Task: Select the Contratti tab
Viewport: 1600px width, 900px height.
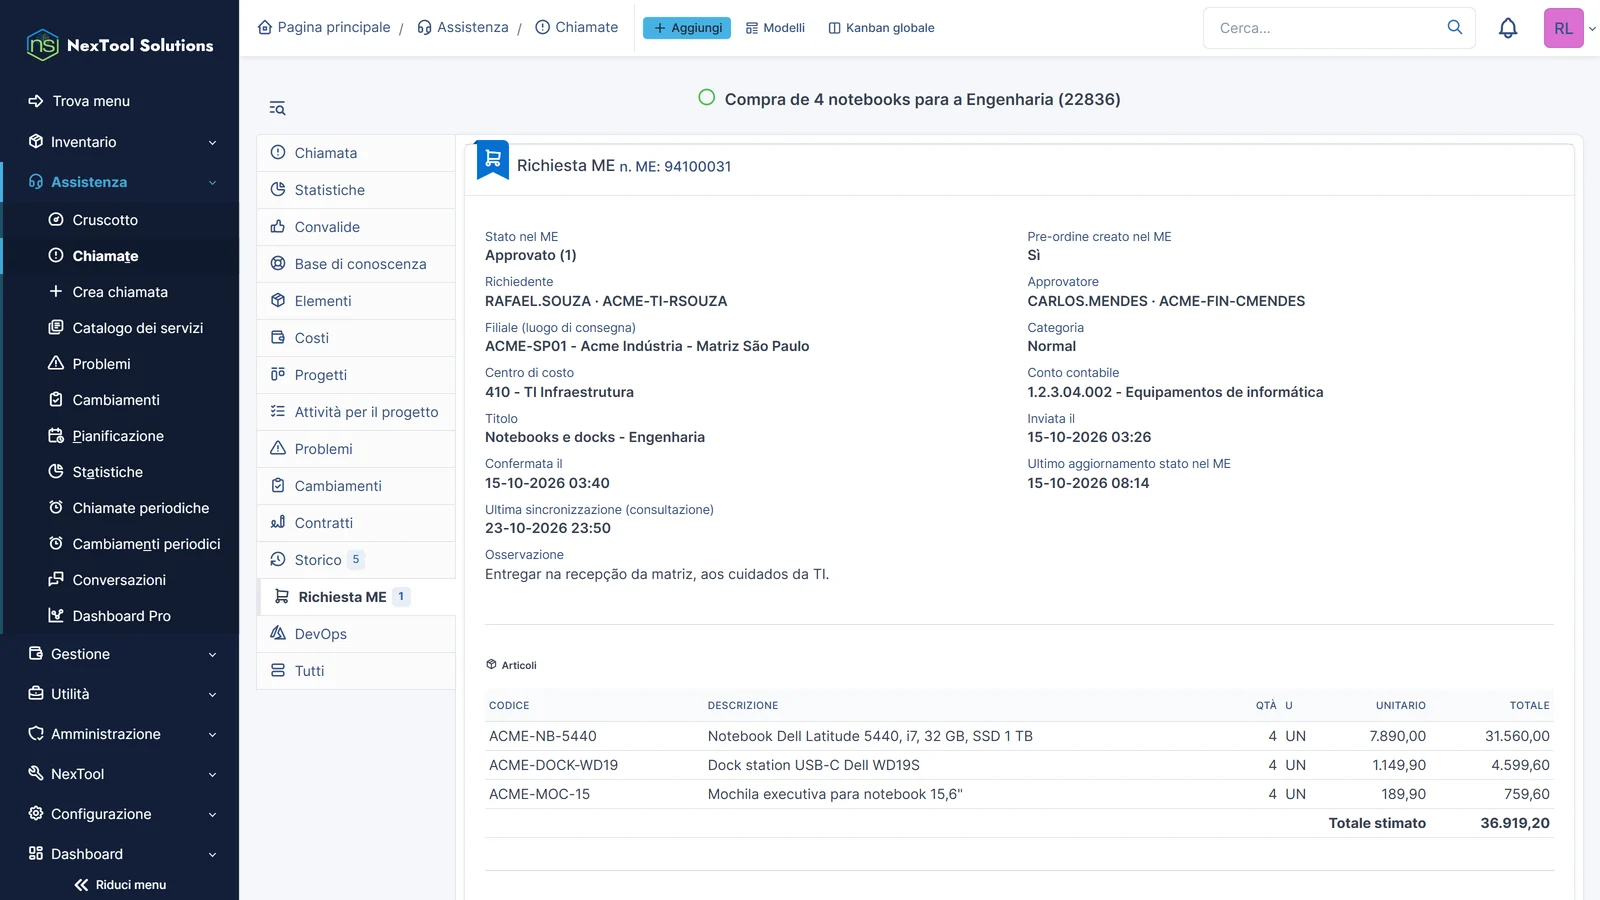Action: [x=356, y=523]
